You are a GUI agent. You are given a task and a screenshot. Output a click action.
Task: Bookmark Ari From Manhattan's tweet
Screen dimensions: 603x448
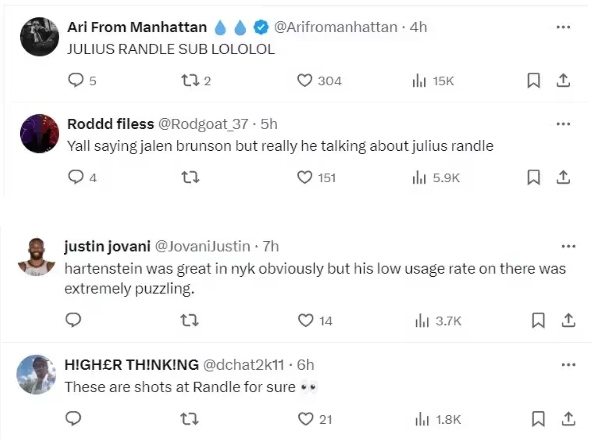click(x=534, y=80)
